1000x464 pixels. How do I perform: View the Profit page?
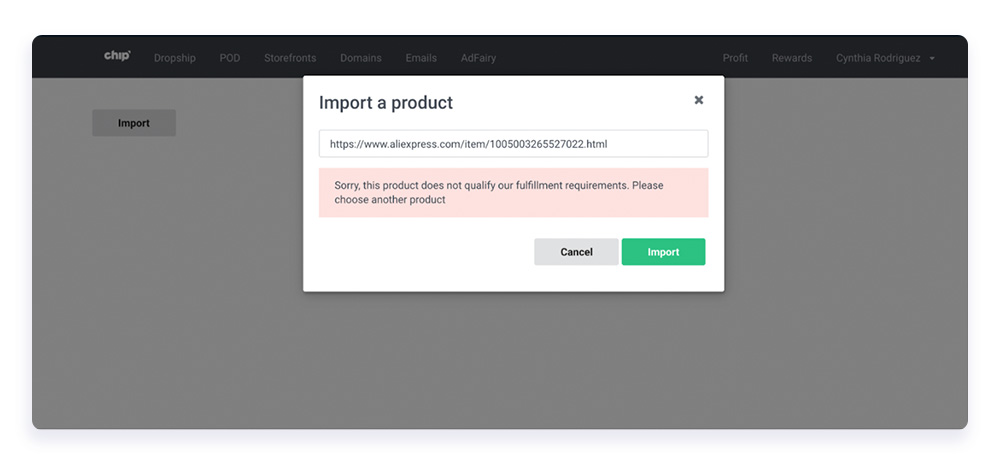735,58
